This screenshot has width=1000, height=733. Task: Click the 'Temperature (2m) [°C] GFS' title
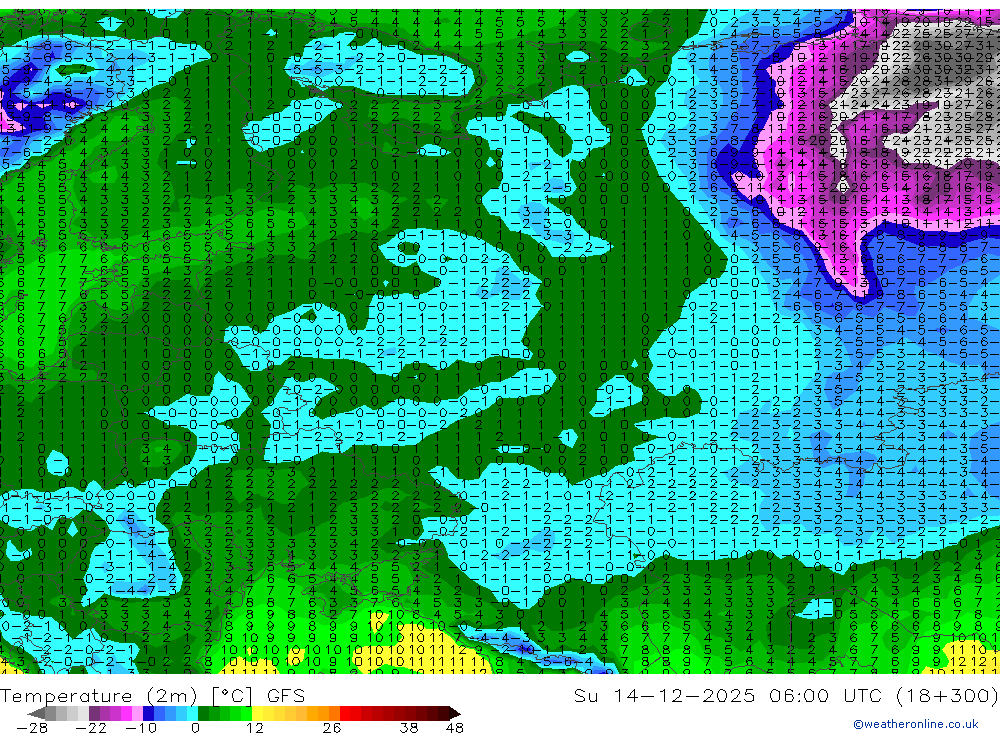pos(152,695)
